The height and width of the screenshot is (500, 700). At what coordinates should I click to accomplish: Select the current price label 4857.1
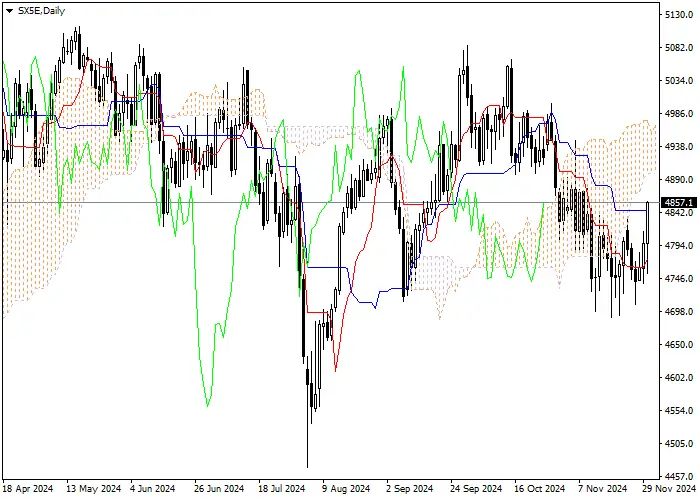pos(679,203)
